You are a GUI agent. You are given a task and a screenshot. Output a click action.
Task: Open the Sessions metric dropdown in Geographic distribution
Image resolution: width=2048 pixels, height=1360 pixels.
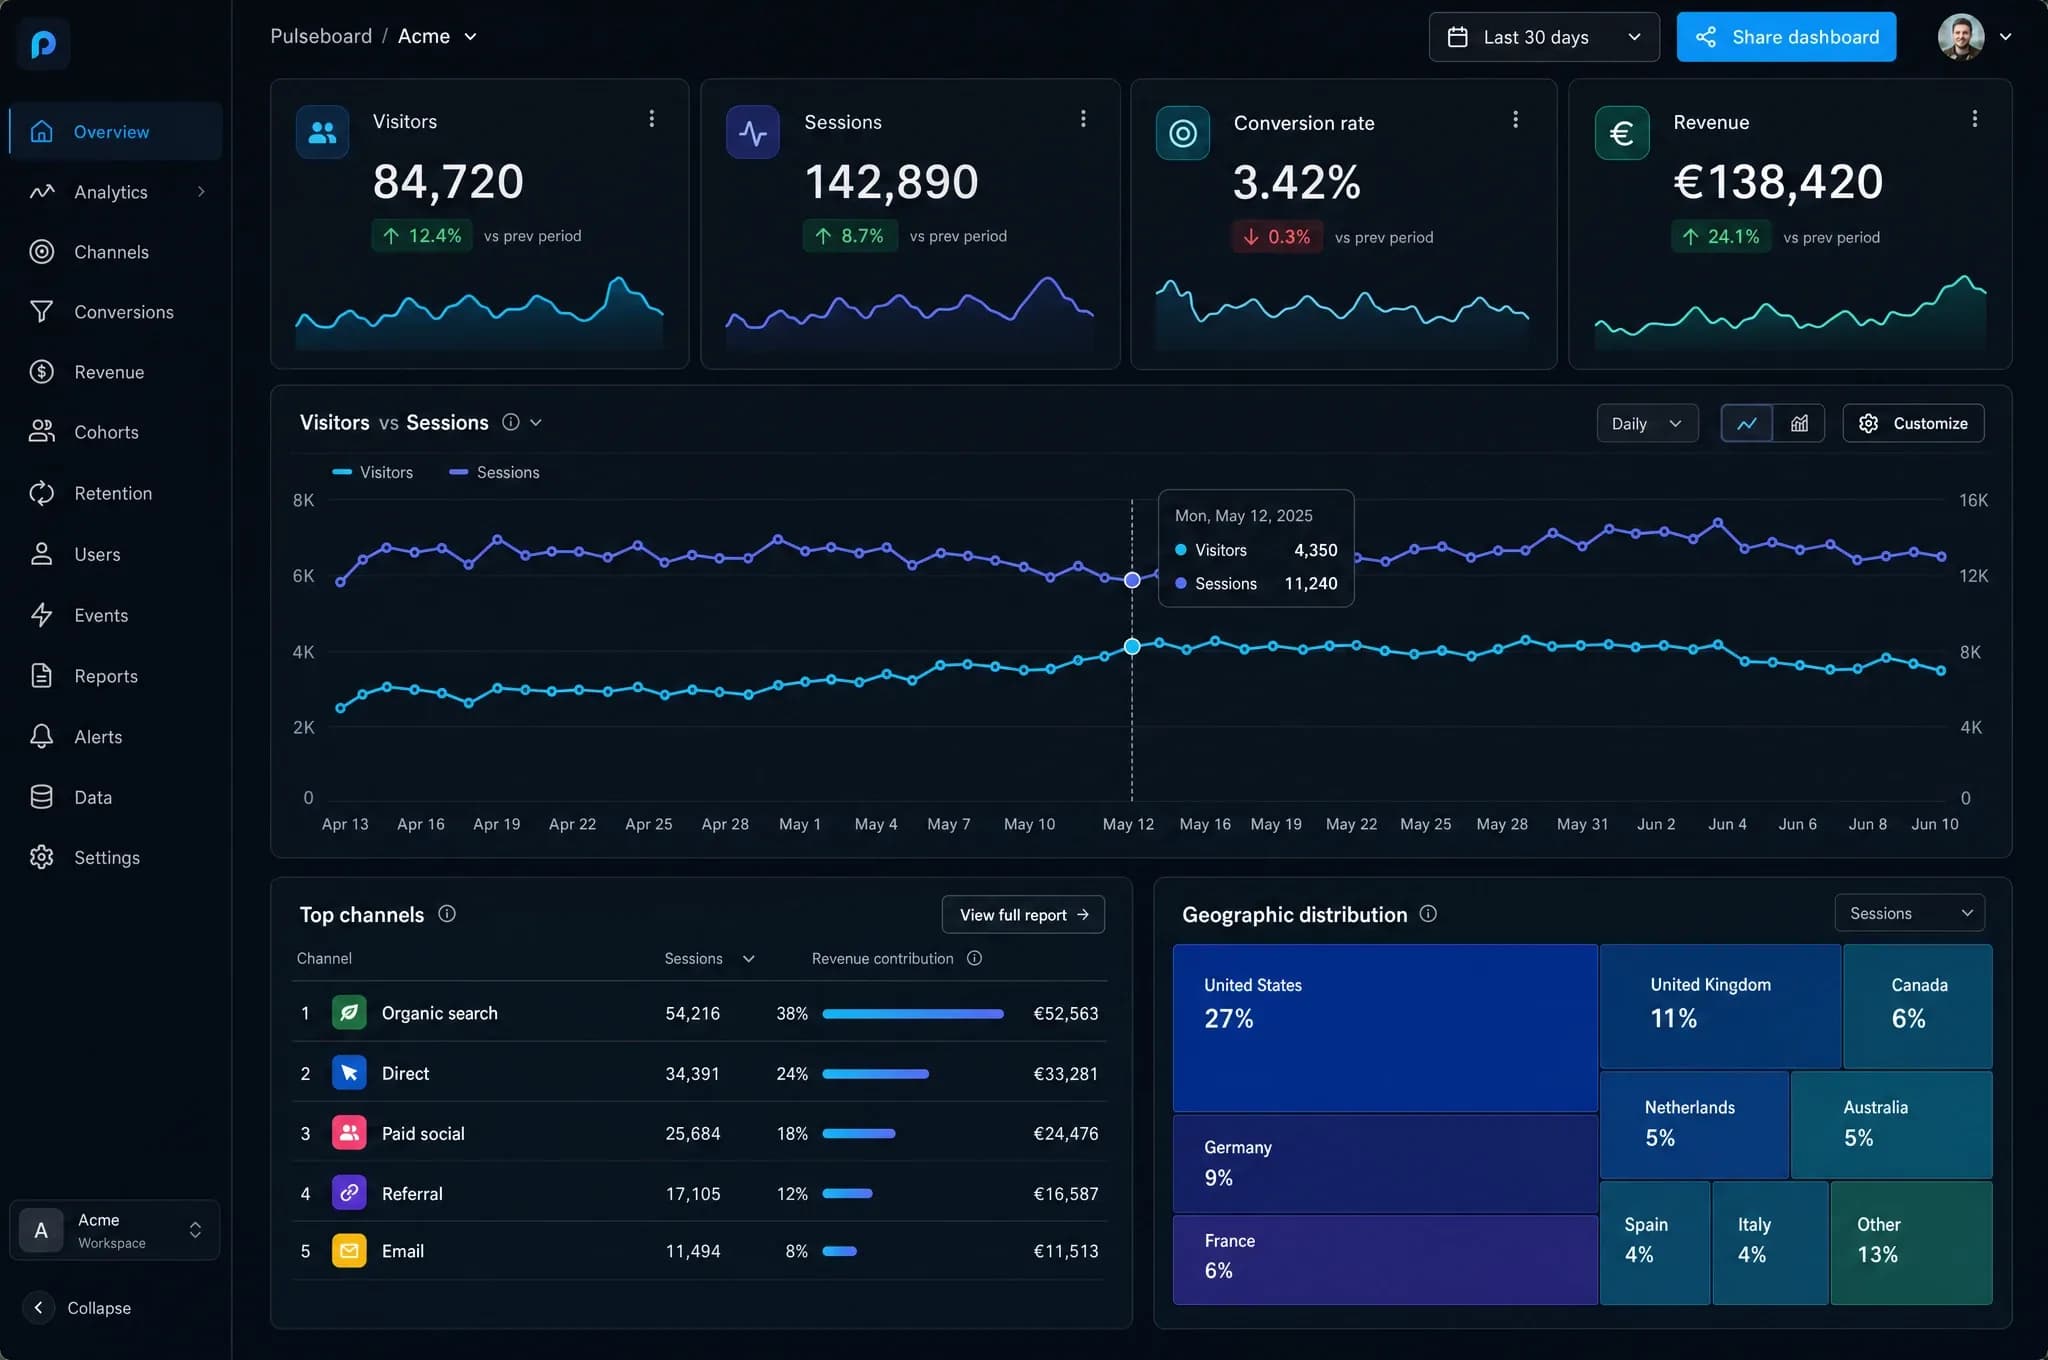pos(1910,913)
